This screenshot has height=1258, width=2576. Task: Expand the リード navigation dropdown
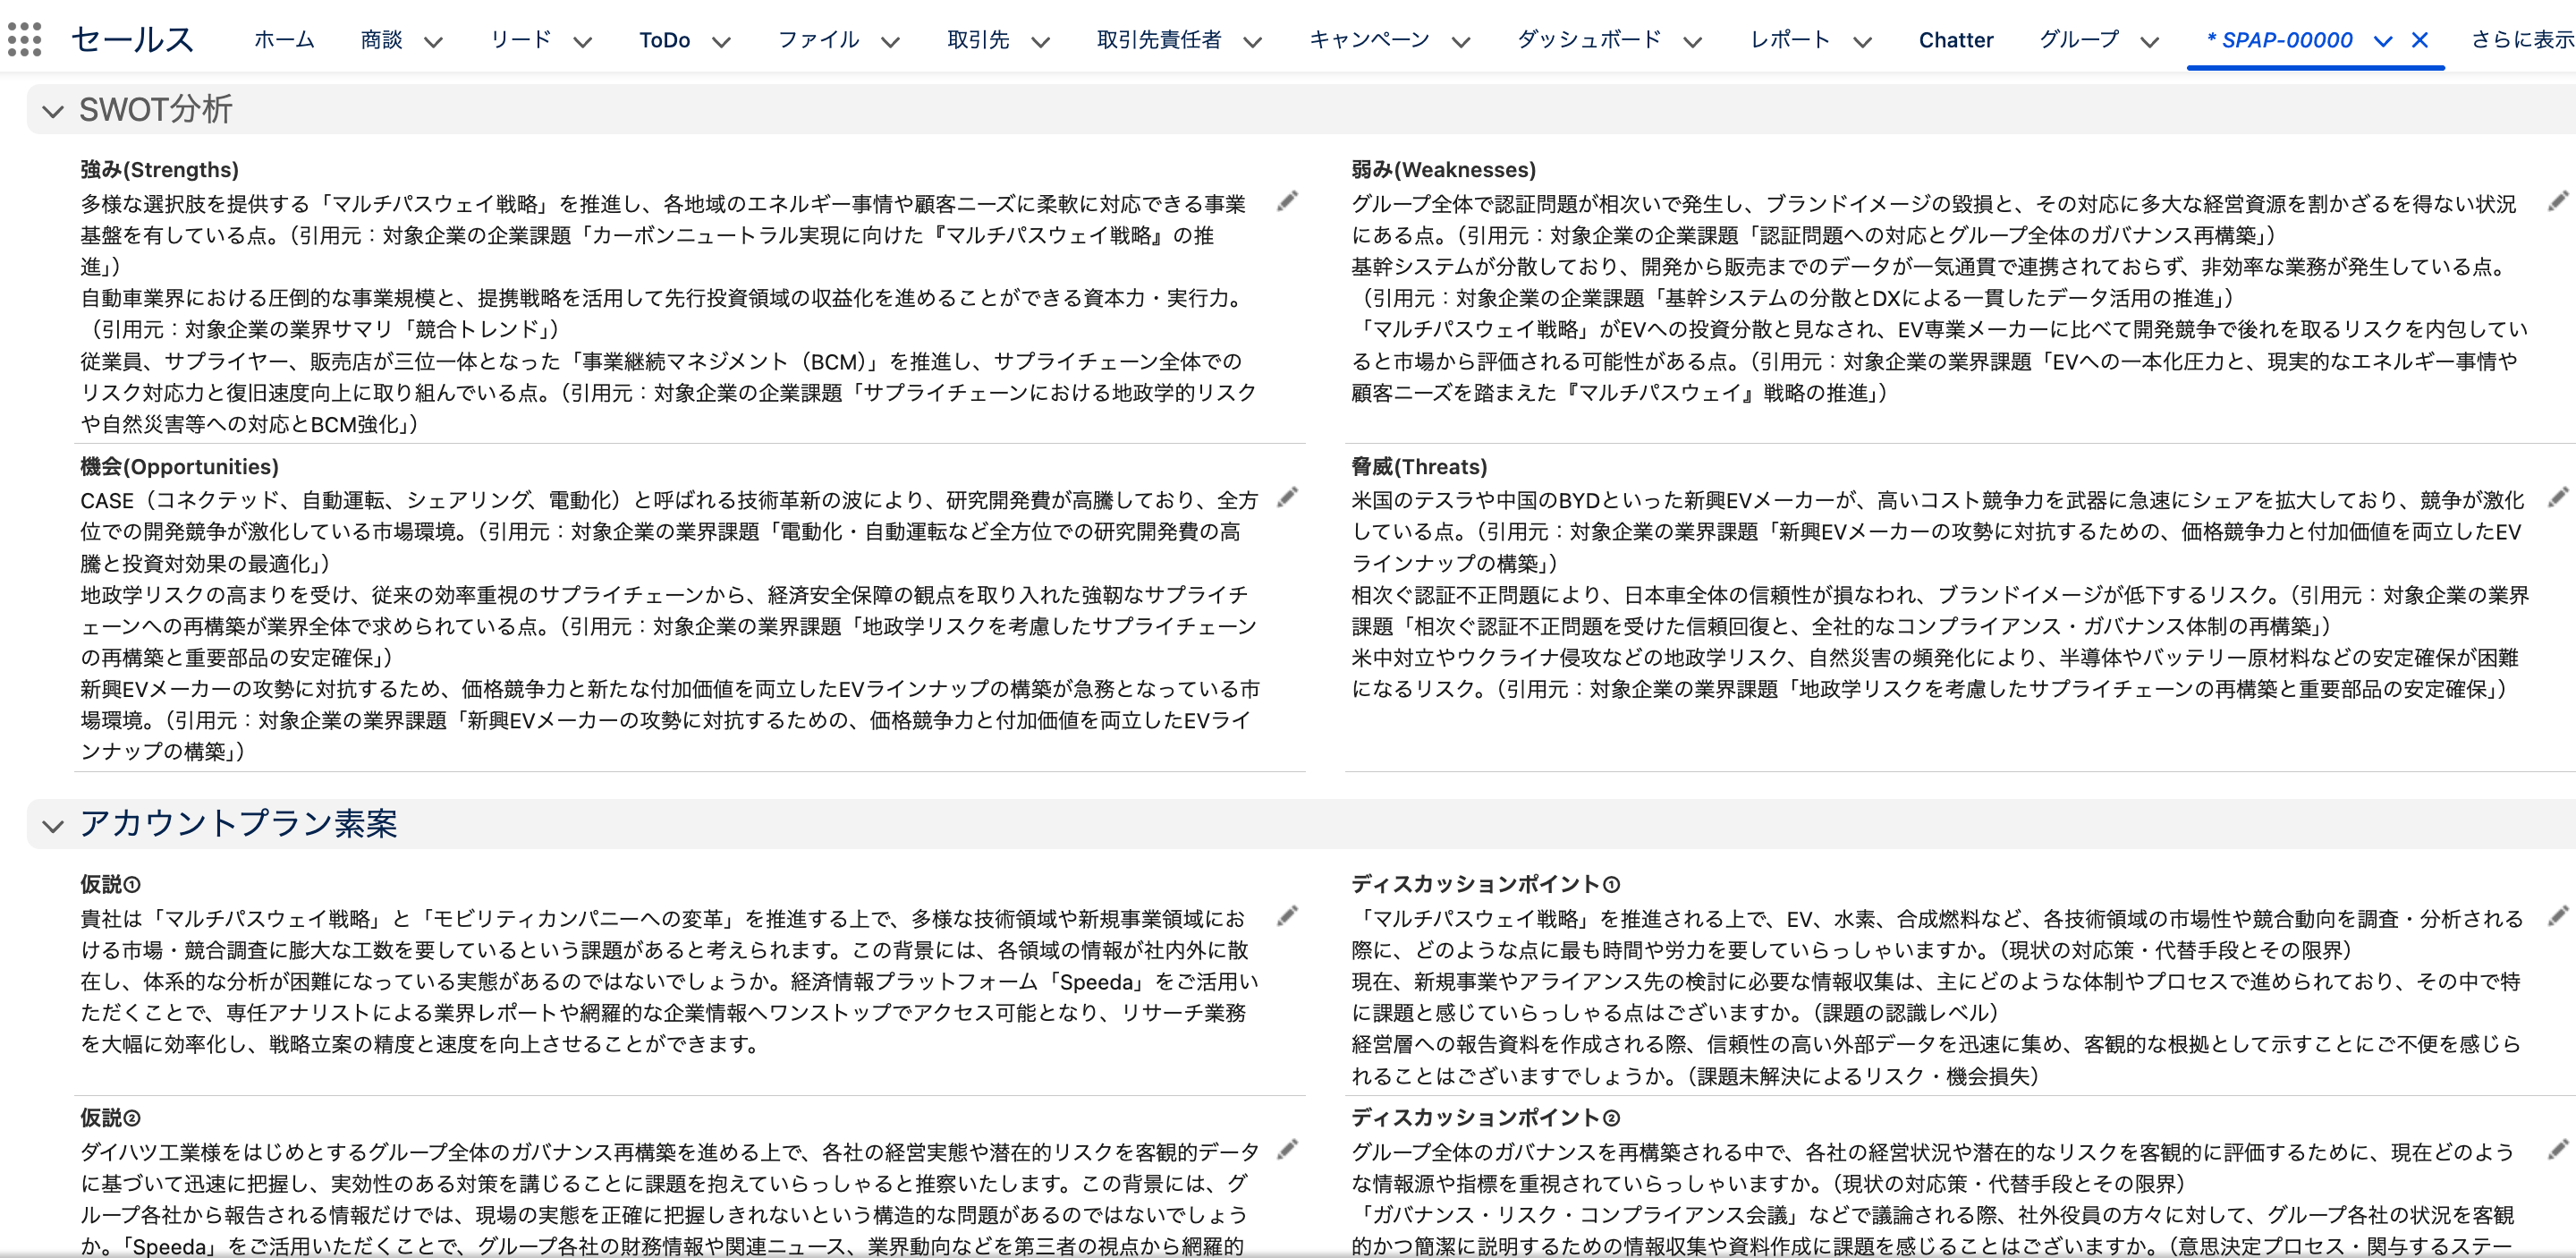pyautogui.click(x=583, y=42)
